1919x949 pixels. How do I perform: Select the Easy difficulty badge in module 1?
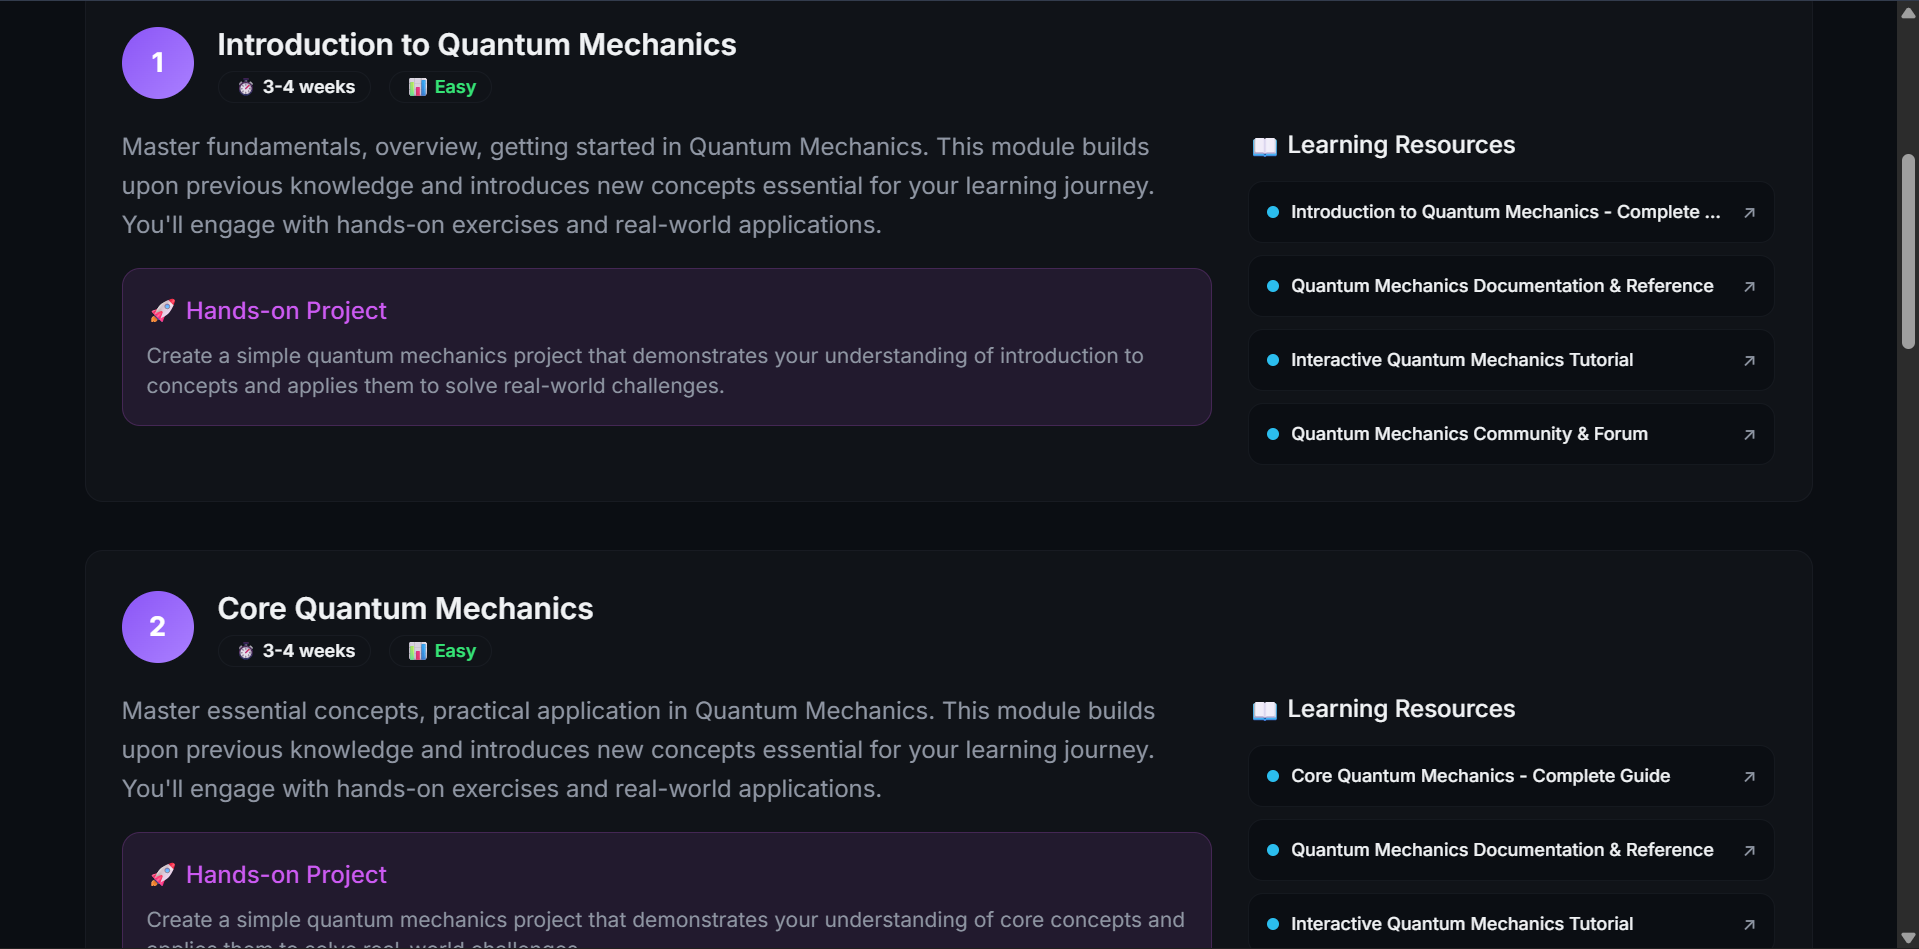coord(441,87)
